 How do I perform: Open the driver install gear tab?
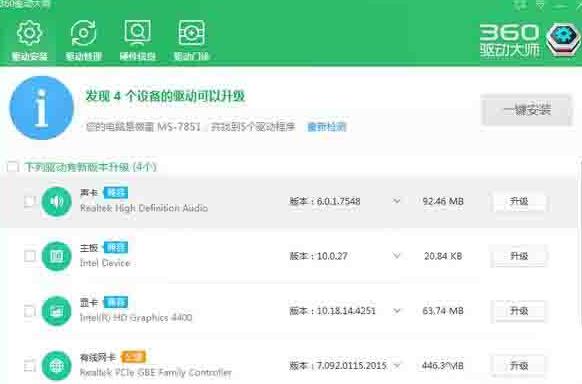pos(29,40)
